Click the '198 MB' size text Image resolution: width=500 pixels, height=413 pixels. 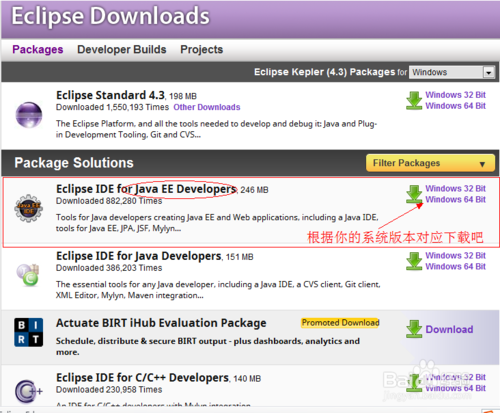pos(183,96)
